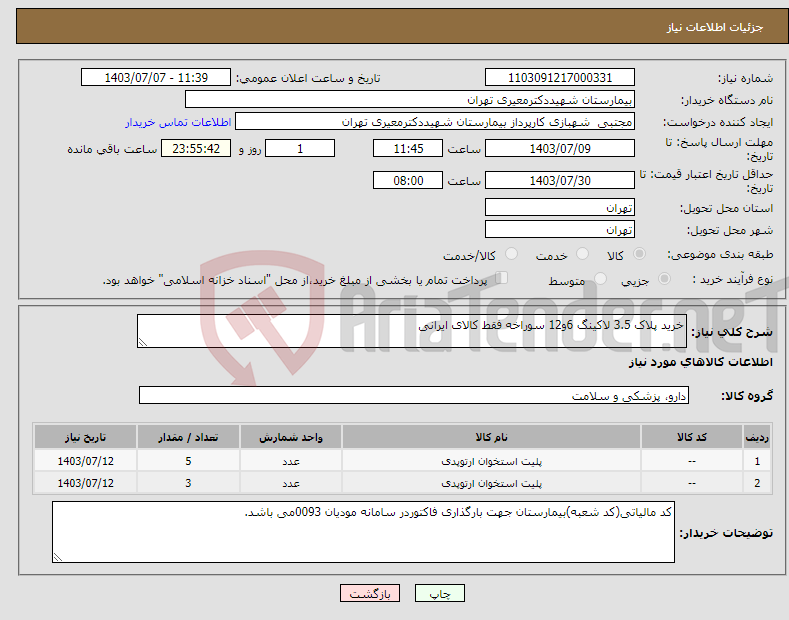Click the گروه کالا field دارو، پزشکی و سلامت
This screenshot has height=620, width=789.
(414, 396)
